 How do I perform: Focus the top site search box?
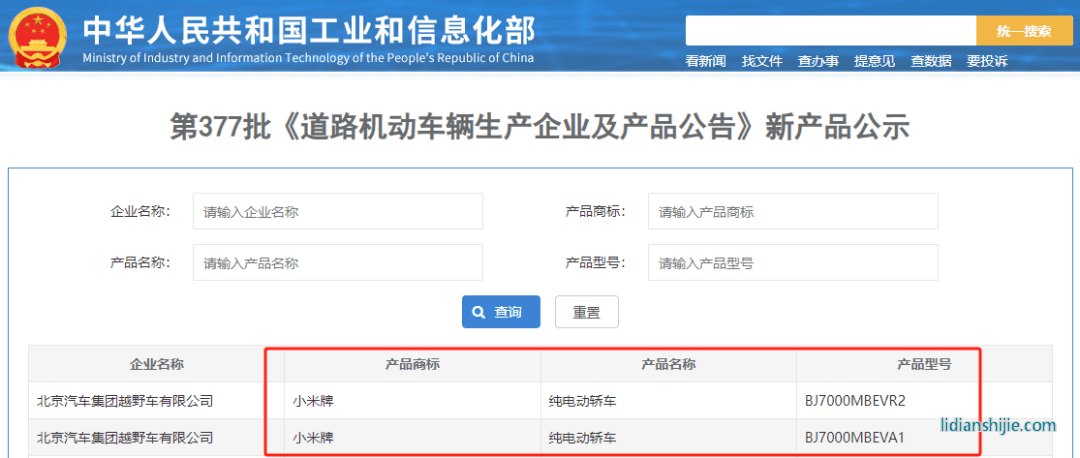(x=830, y=31)
